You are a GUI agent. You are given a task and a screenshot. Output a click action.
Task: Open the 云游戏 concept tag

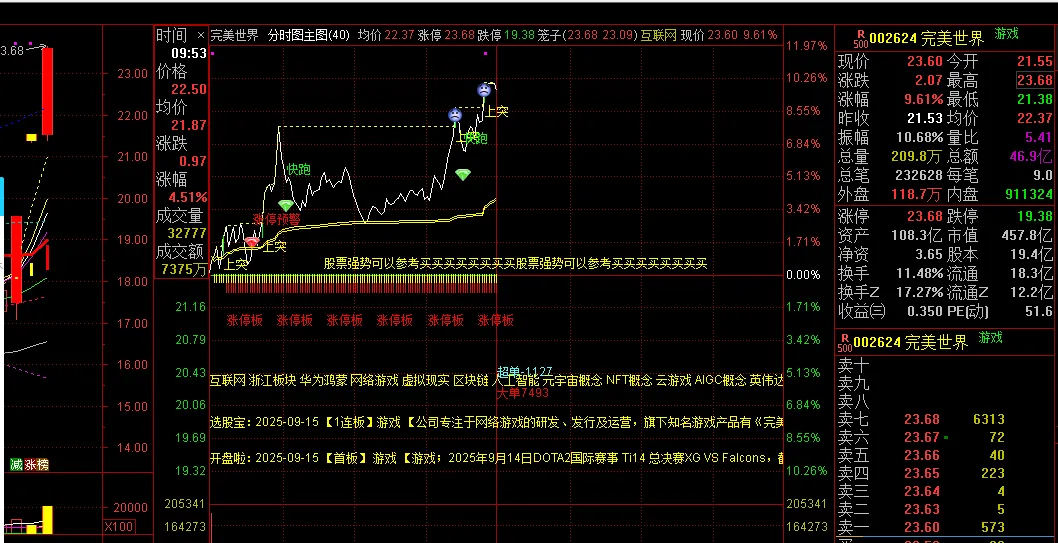pyautogui.click(x=674, y=380)
